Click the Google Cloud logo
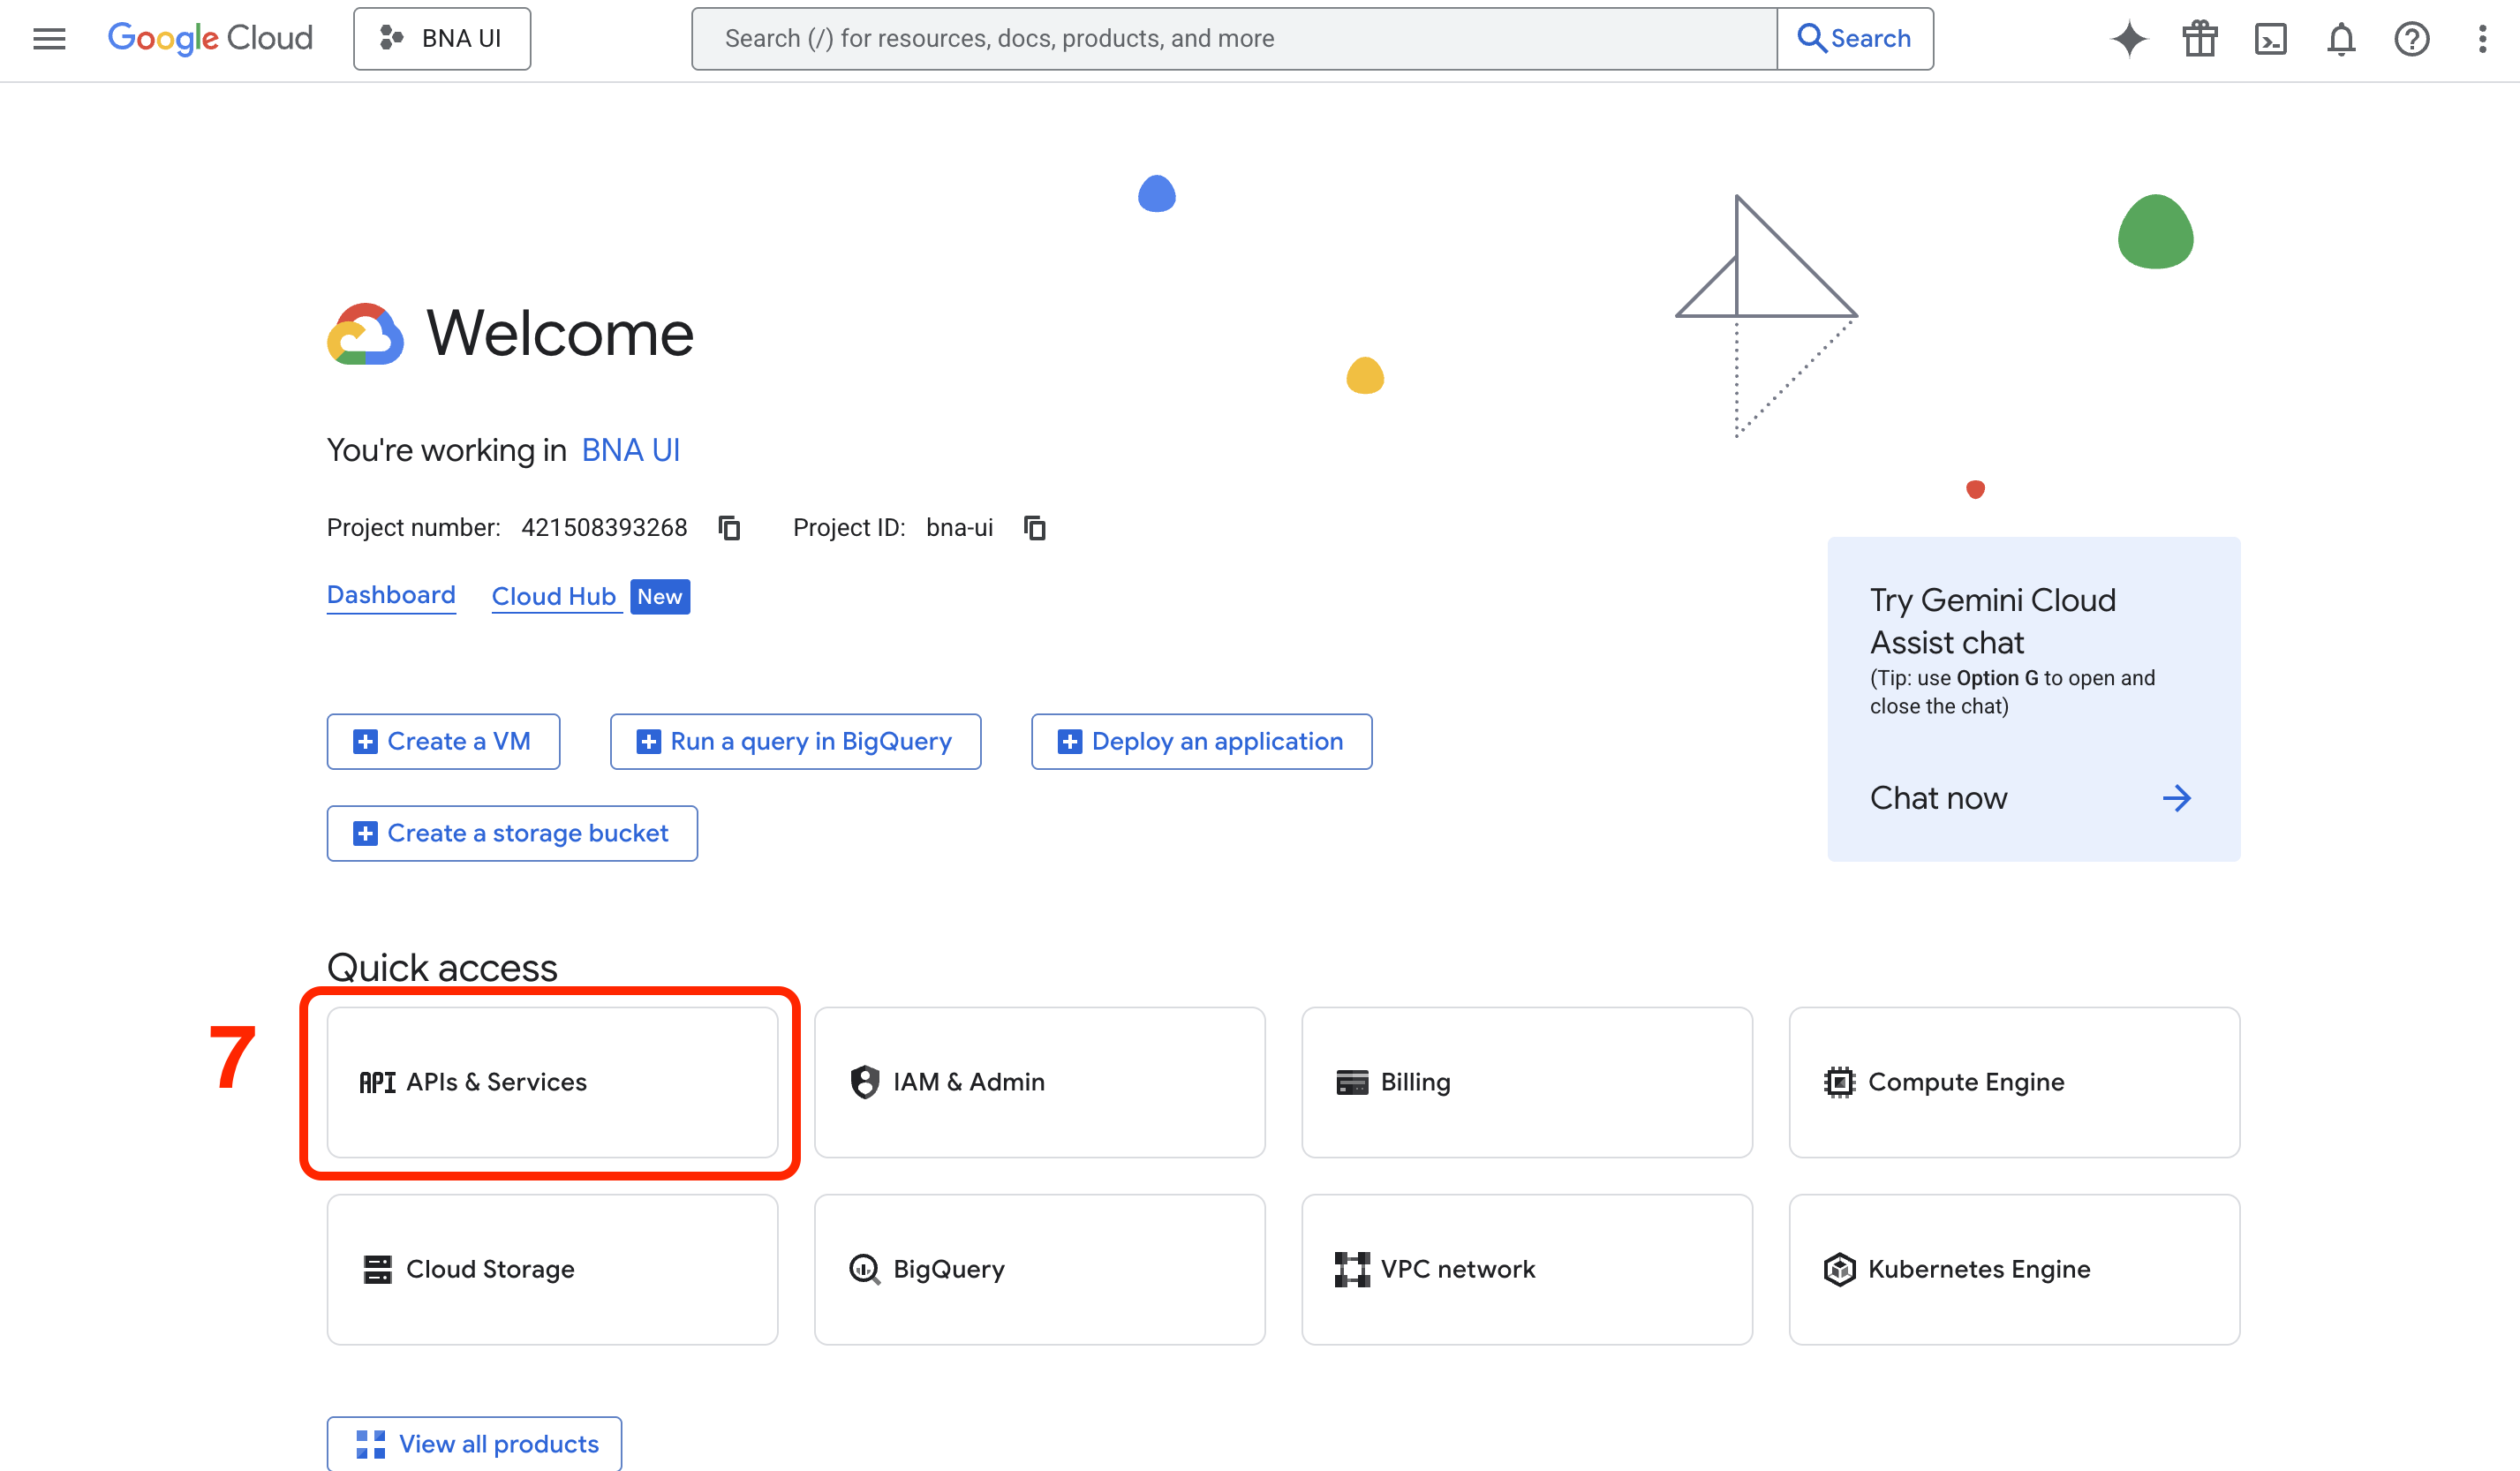2520x1471 pixels. pyautogui.click(x=210, y=38)
